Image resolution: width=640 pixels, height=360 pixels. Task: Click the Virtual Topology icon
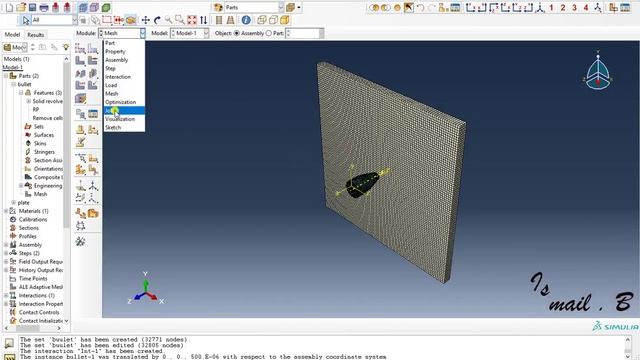tap(80, 213)
